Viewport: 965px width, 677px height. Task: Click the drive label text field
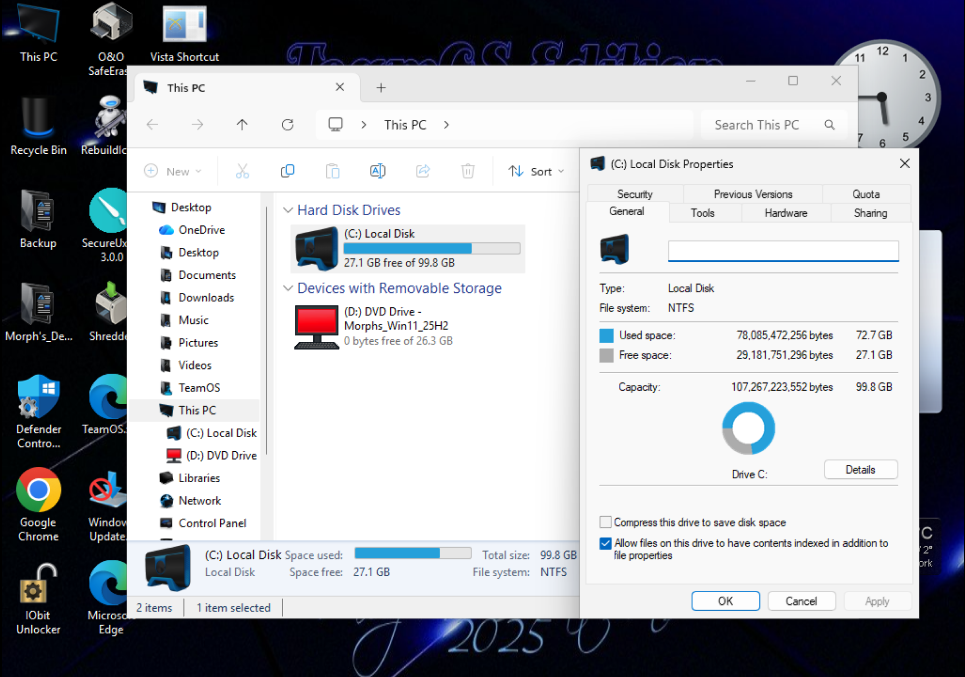782,251
